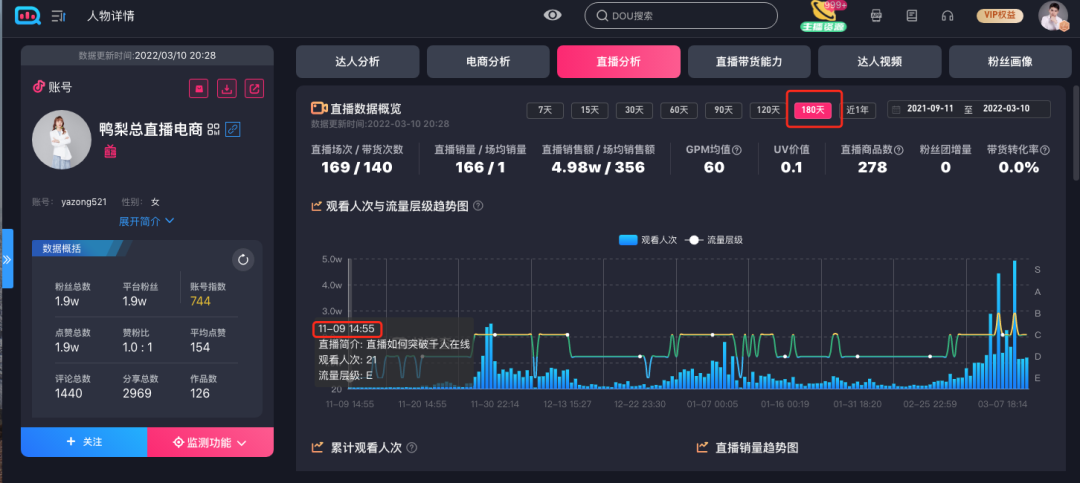Click the blue app logo icon
The image size is (1080, 483).
(28, 14)
